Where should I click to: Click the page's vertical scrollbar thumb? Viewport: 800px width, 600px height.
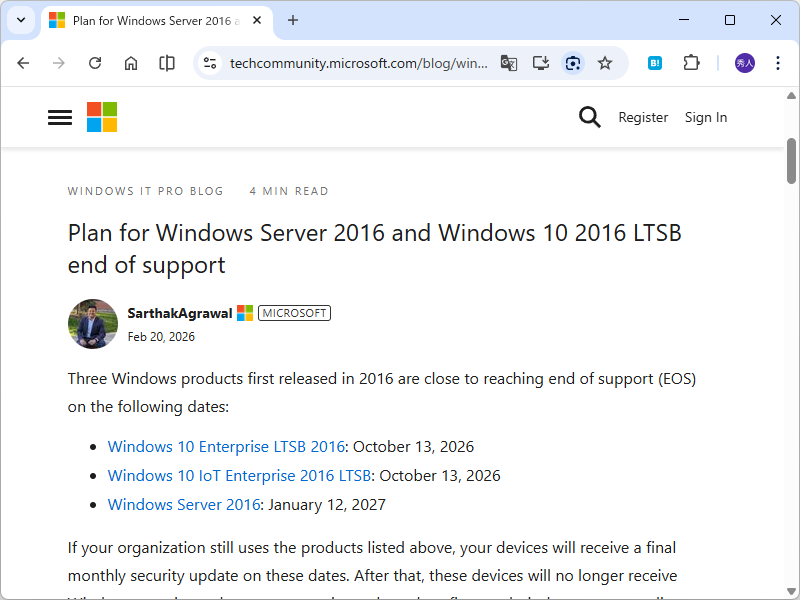[x=791, y=161]
